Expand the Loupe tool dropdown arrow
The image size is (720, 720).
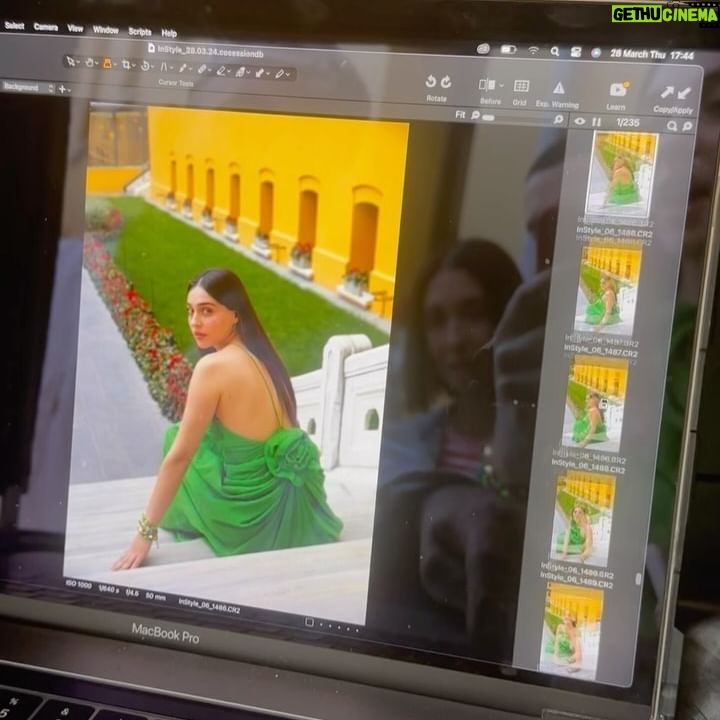point(115,65)
